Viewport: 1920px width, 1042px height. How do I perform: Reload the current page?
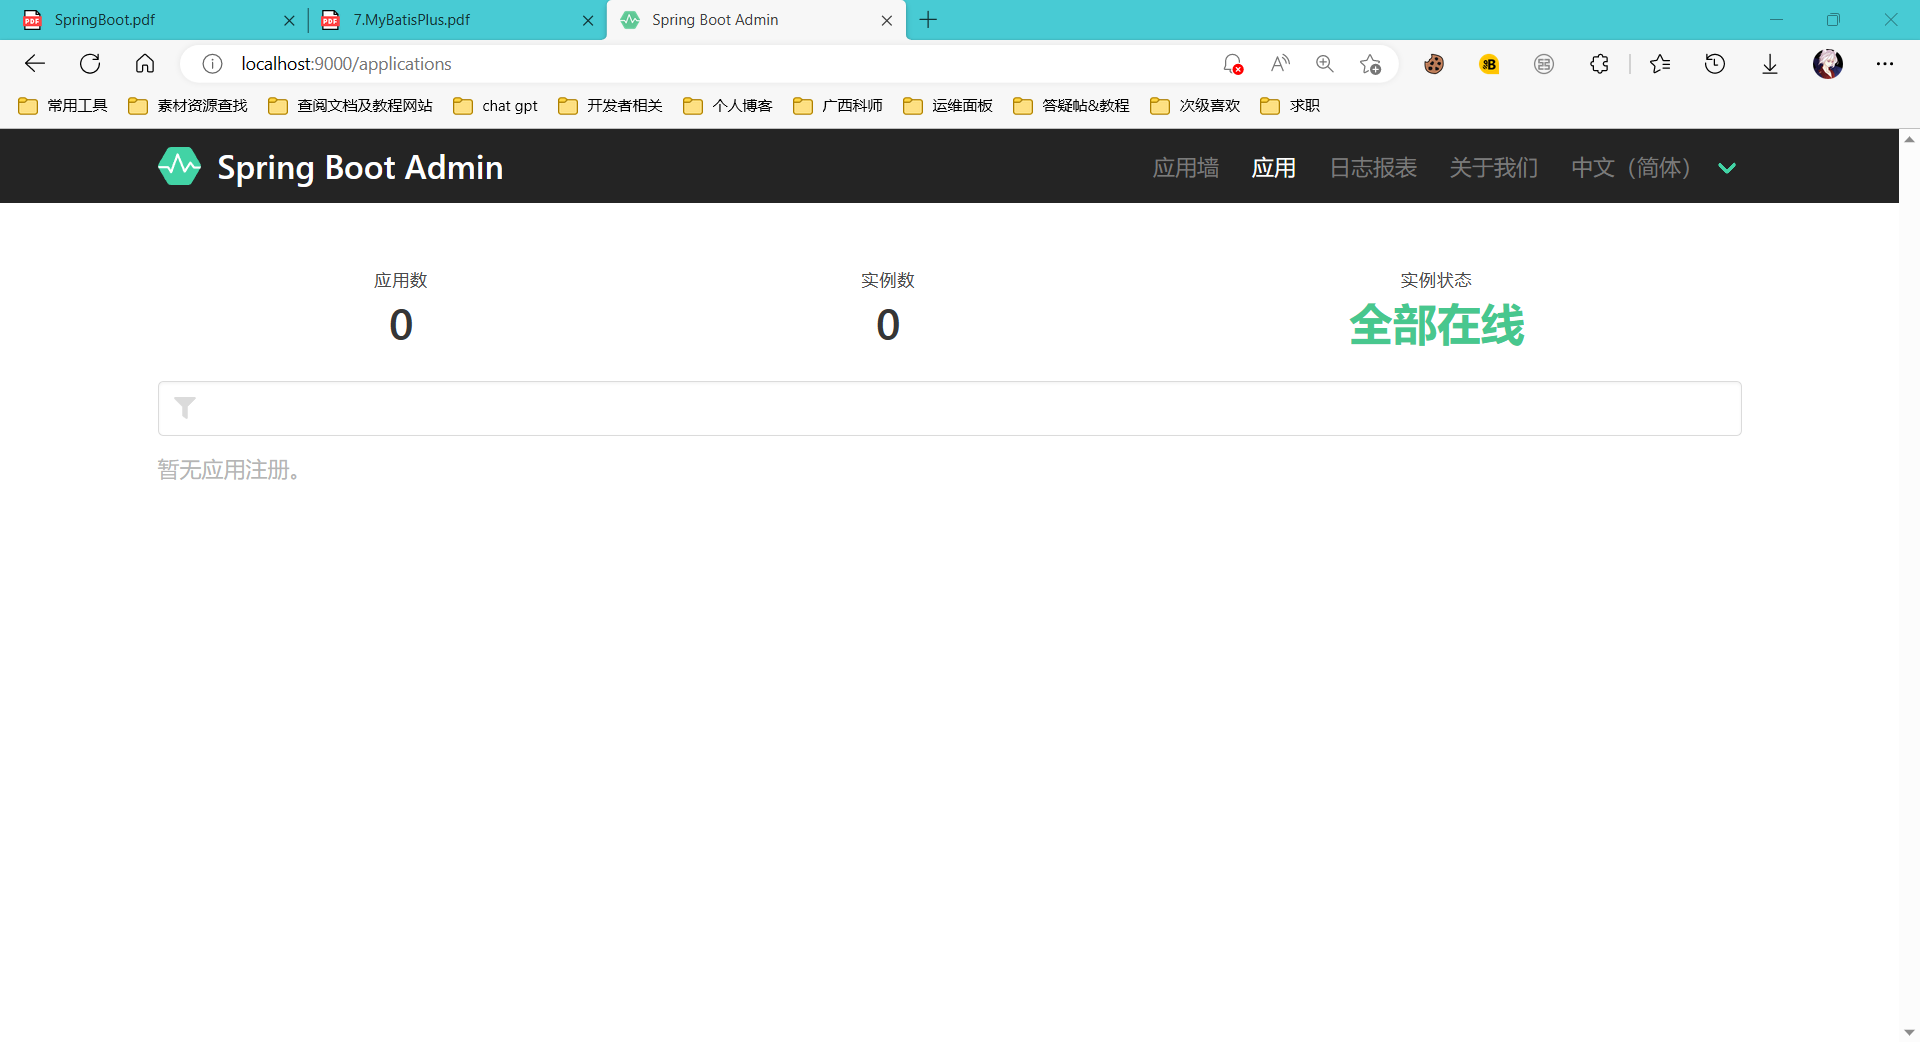tap(90, 64)
